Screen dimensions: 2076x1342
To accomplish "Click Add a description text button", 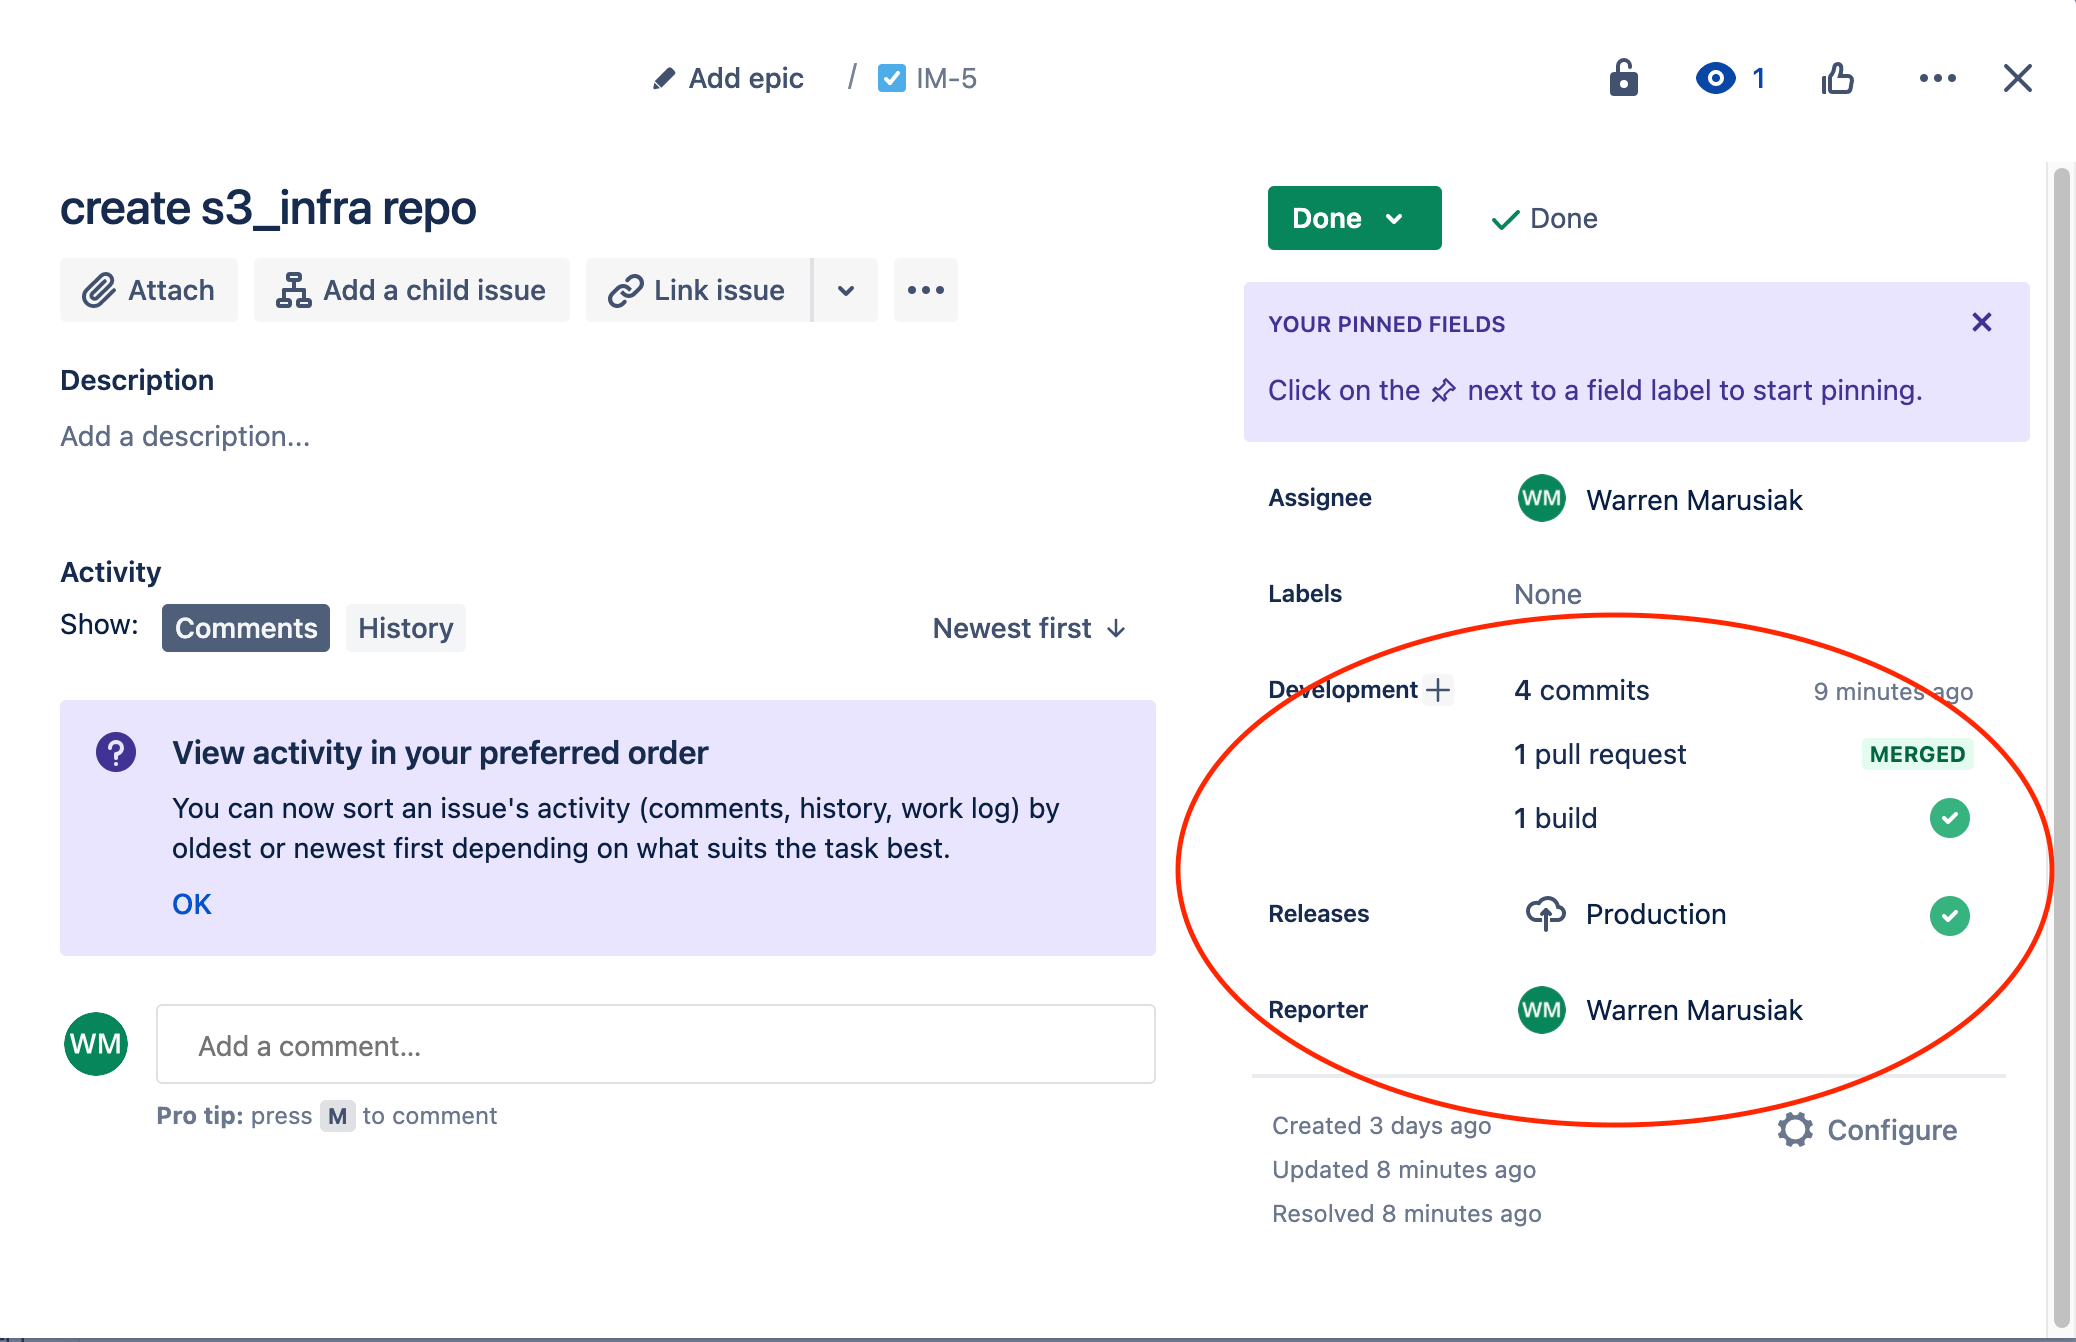I will pyautogui.click(x=185, y=436).
